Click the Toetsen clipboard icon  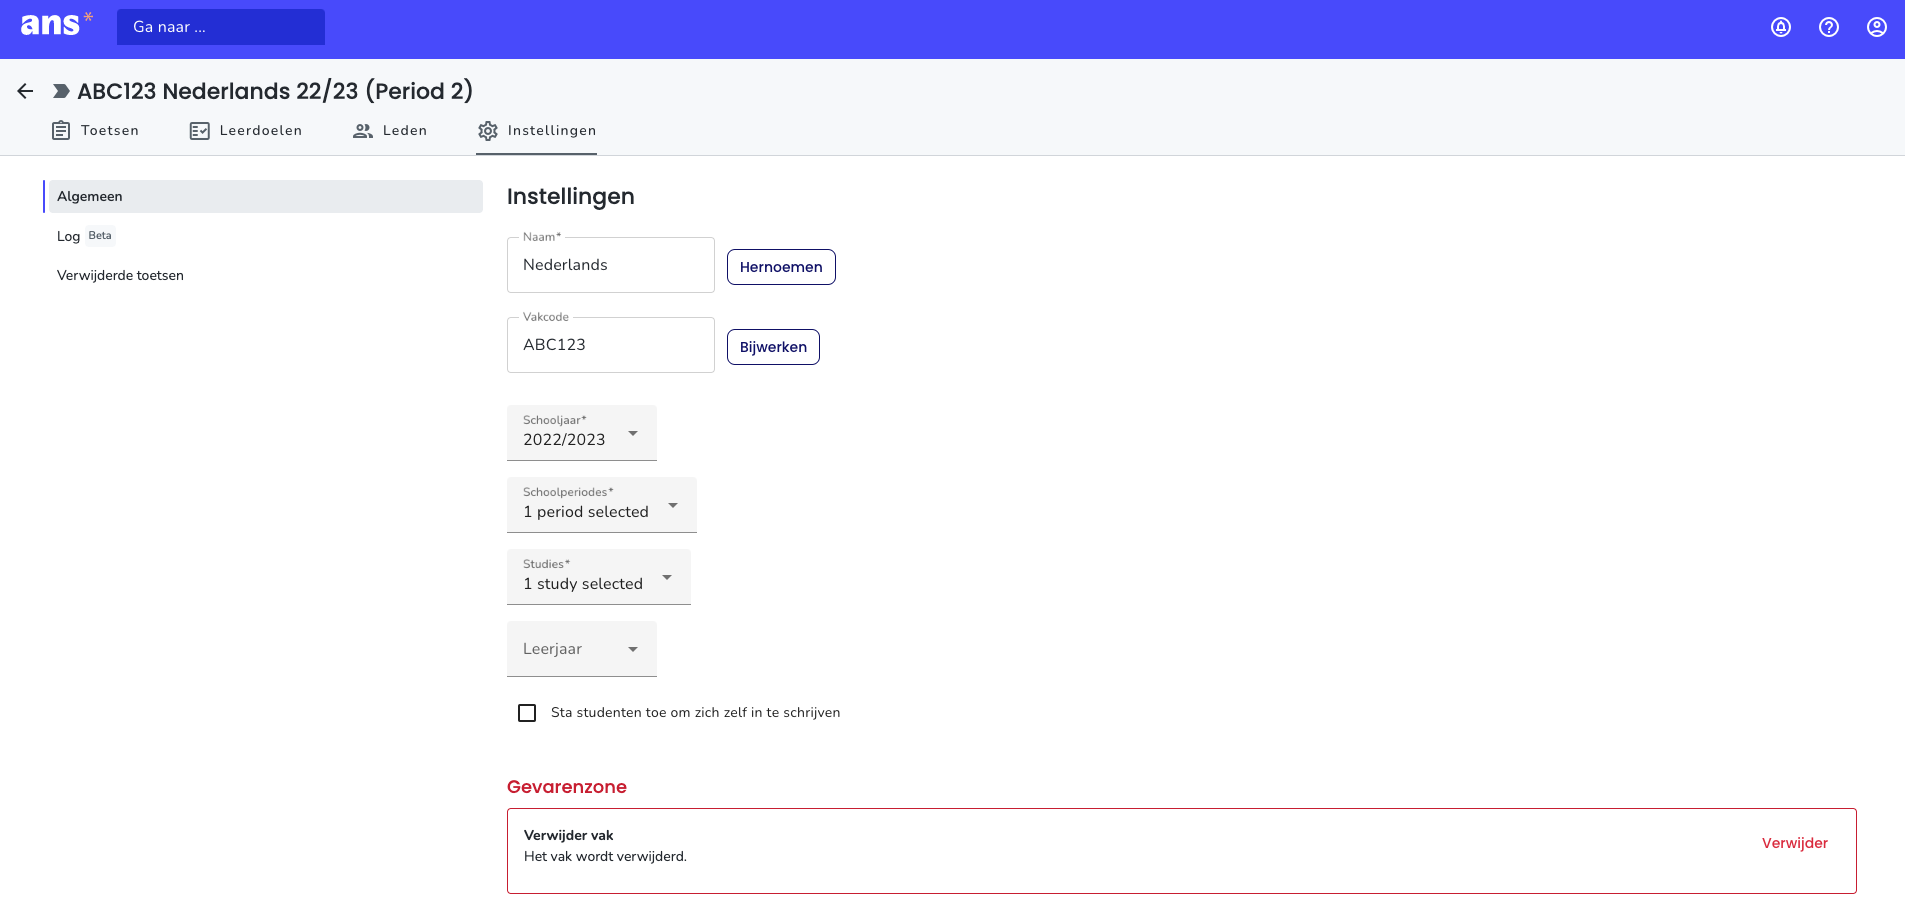point(61,131)
